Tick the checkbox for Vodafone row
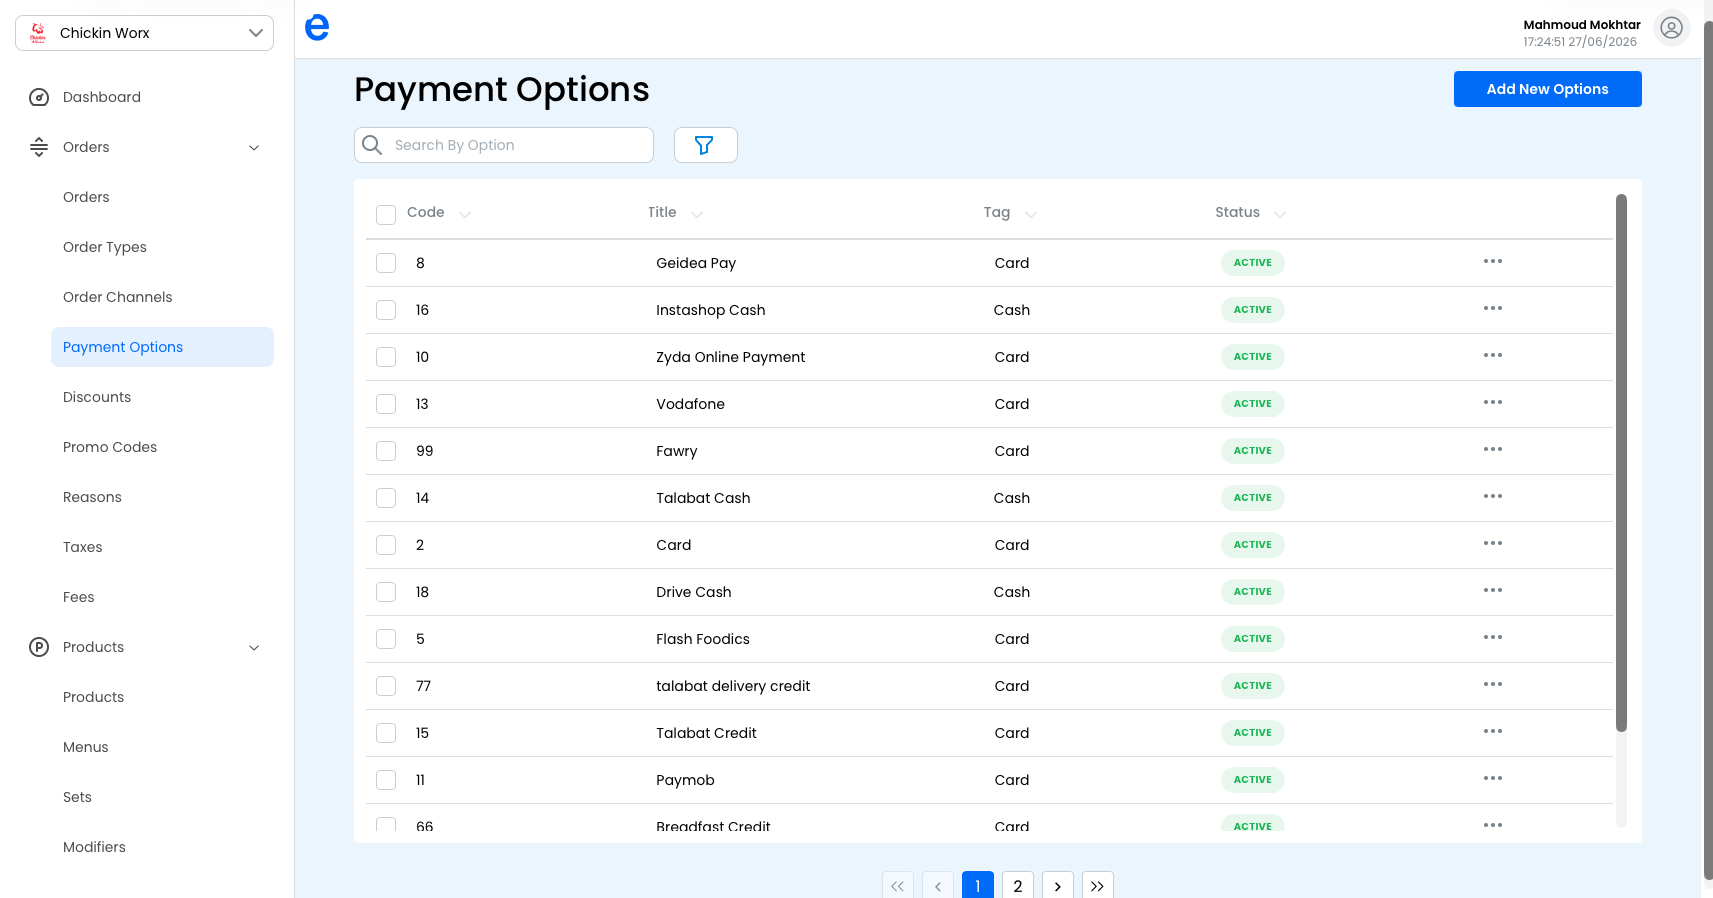 386,404
